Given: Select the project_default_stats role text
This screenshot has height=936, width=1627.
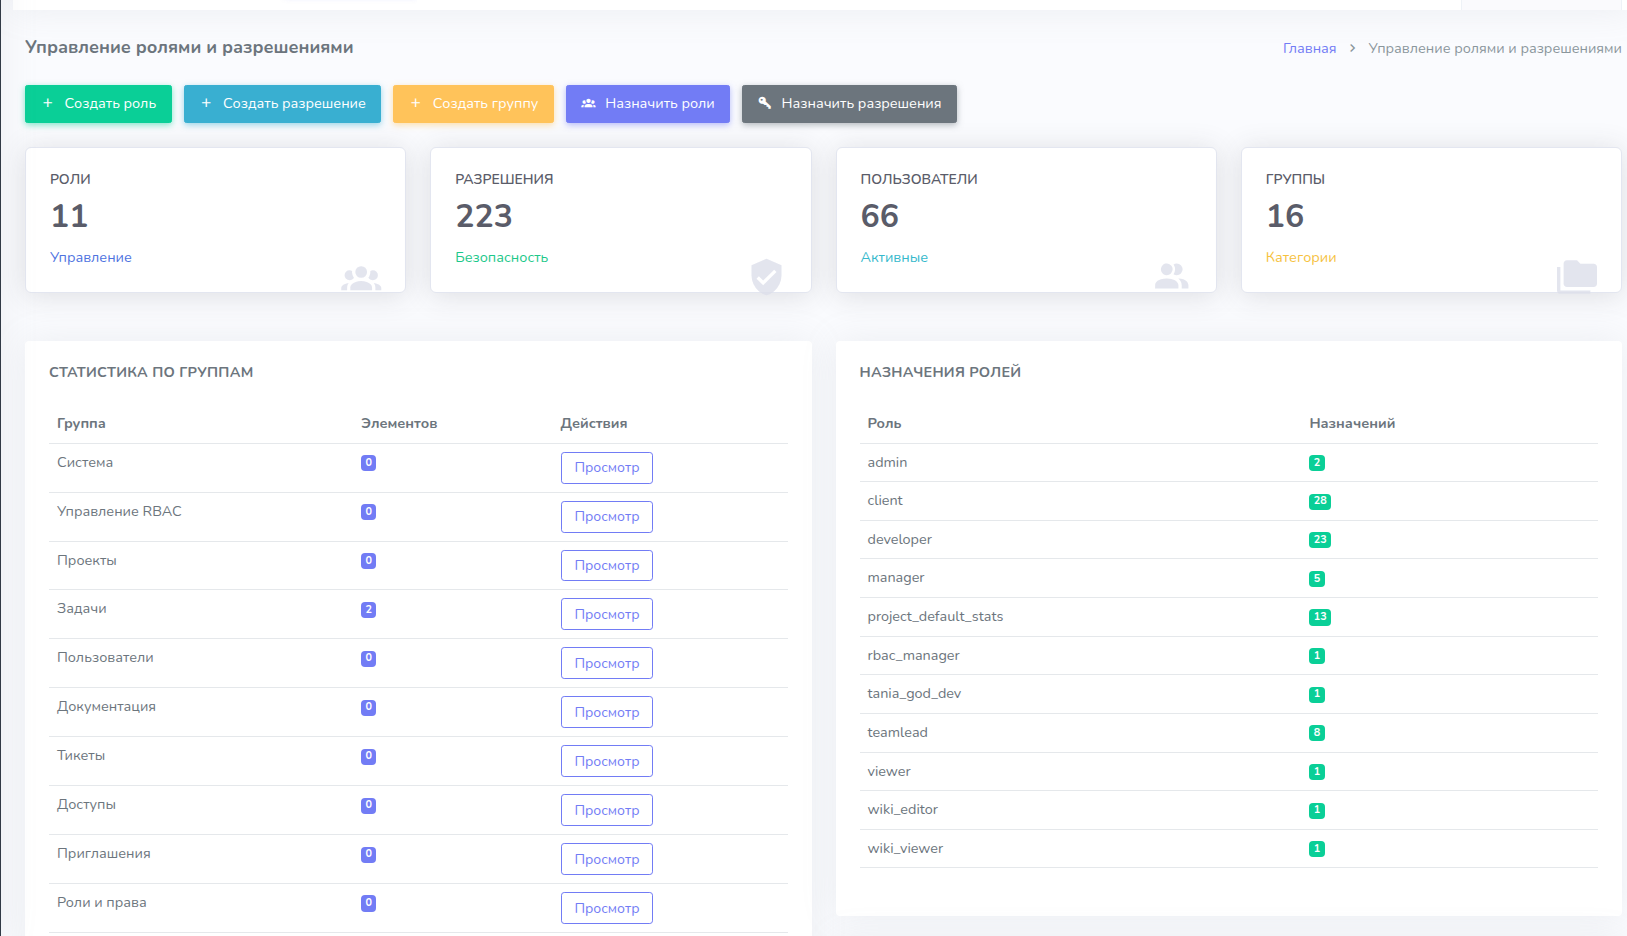Looking at the screenshot, I should [935, 616].
